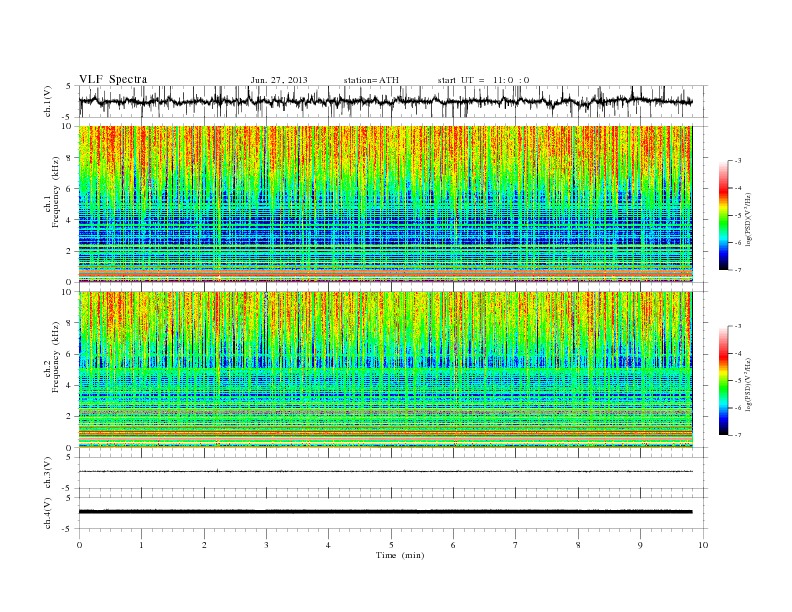The width and height of the screenshot is (792, 612).
Task: Click the "5" tick on the time axis
Action: [391, 545]
